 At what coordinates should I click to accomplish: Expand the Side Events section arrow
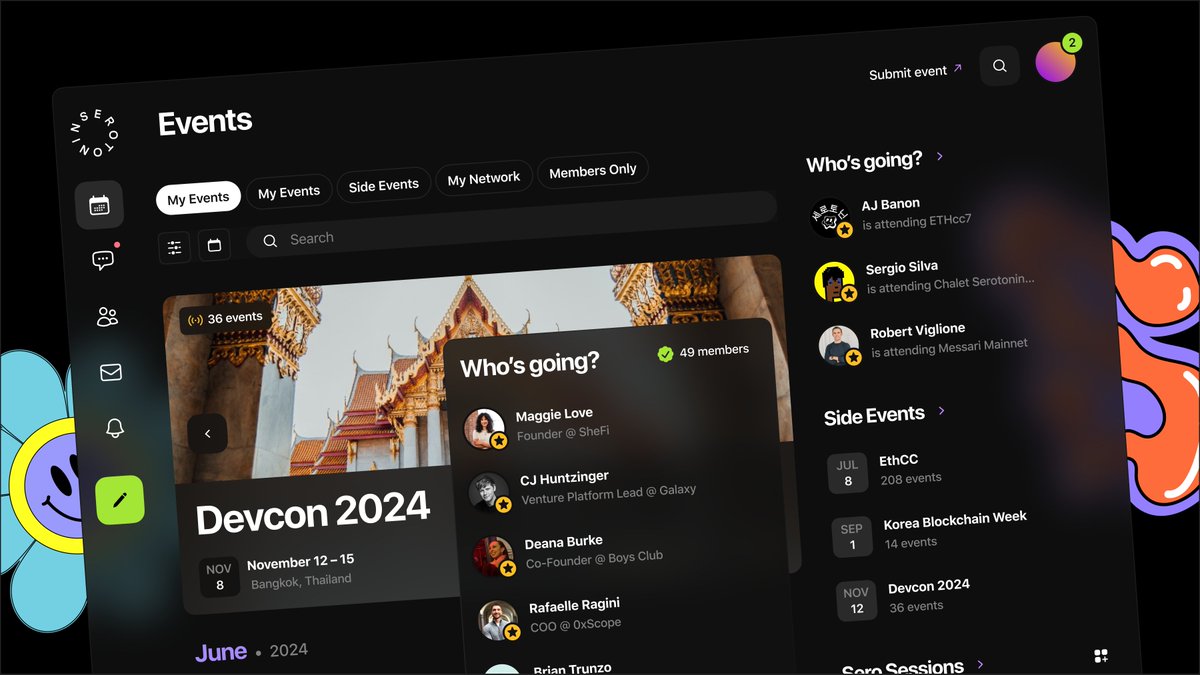click(x=941, y=411)
